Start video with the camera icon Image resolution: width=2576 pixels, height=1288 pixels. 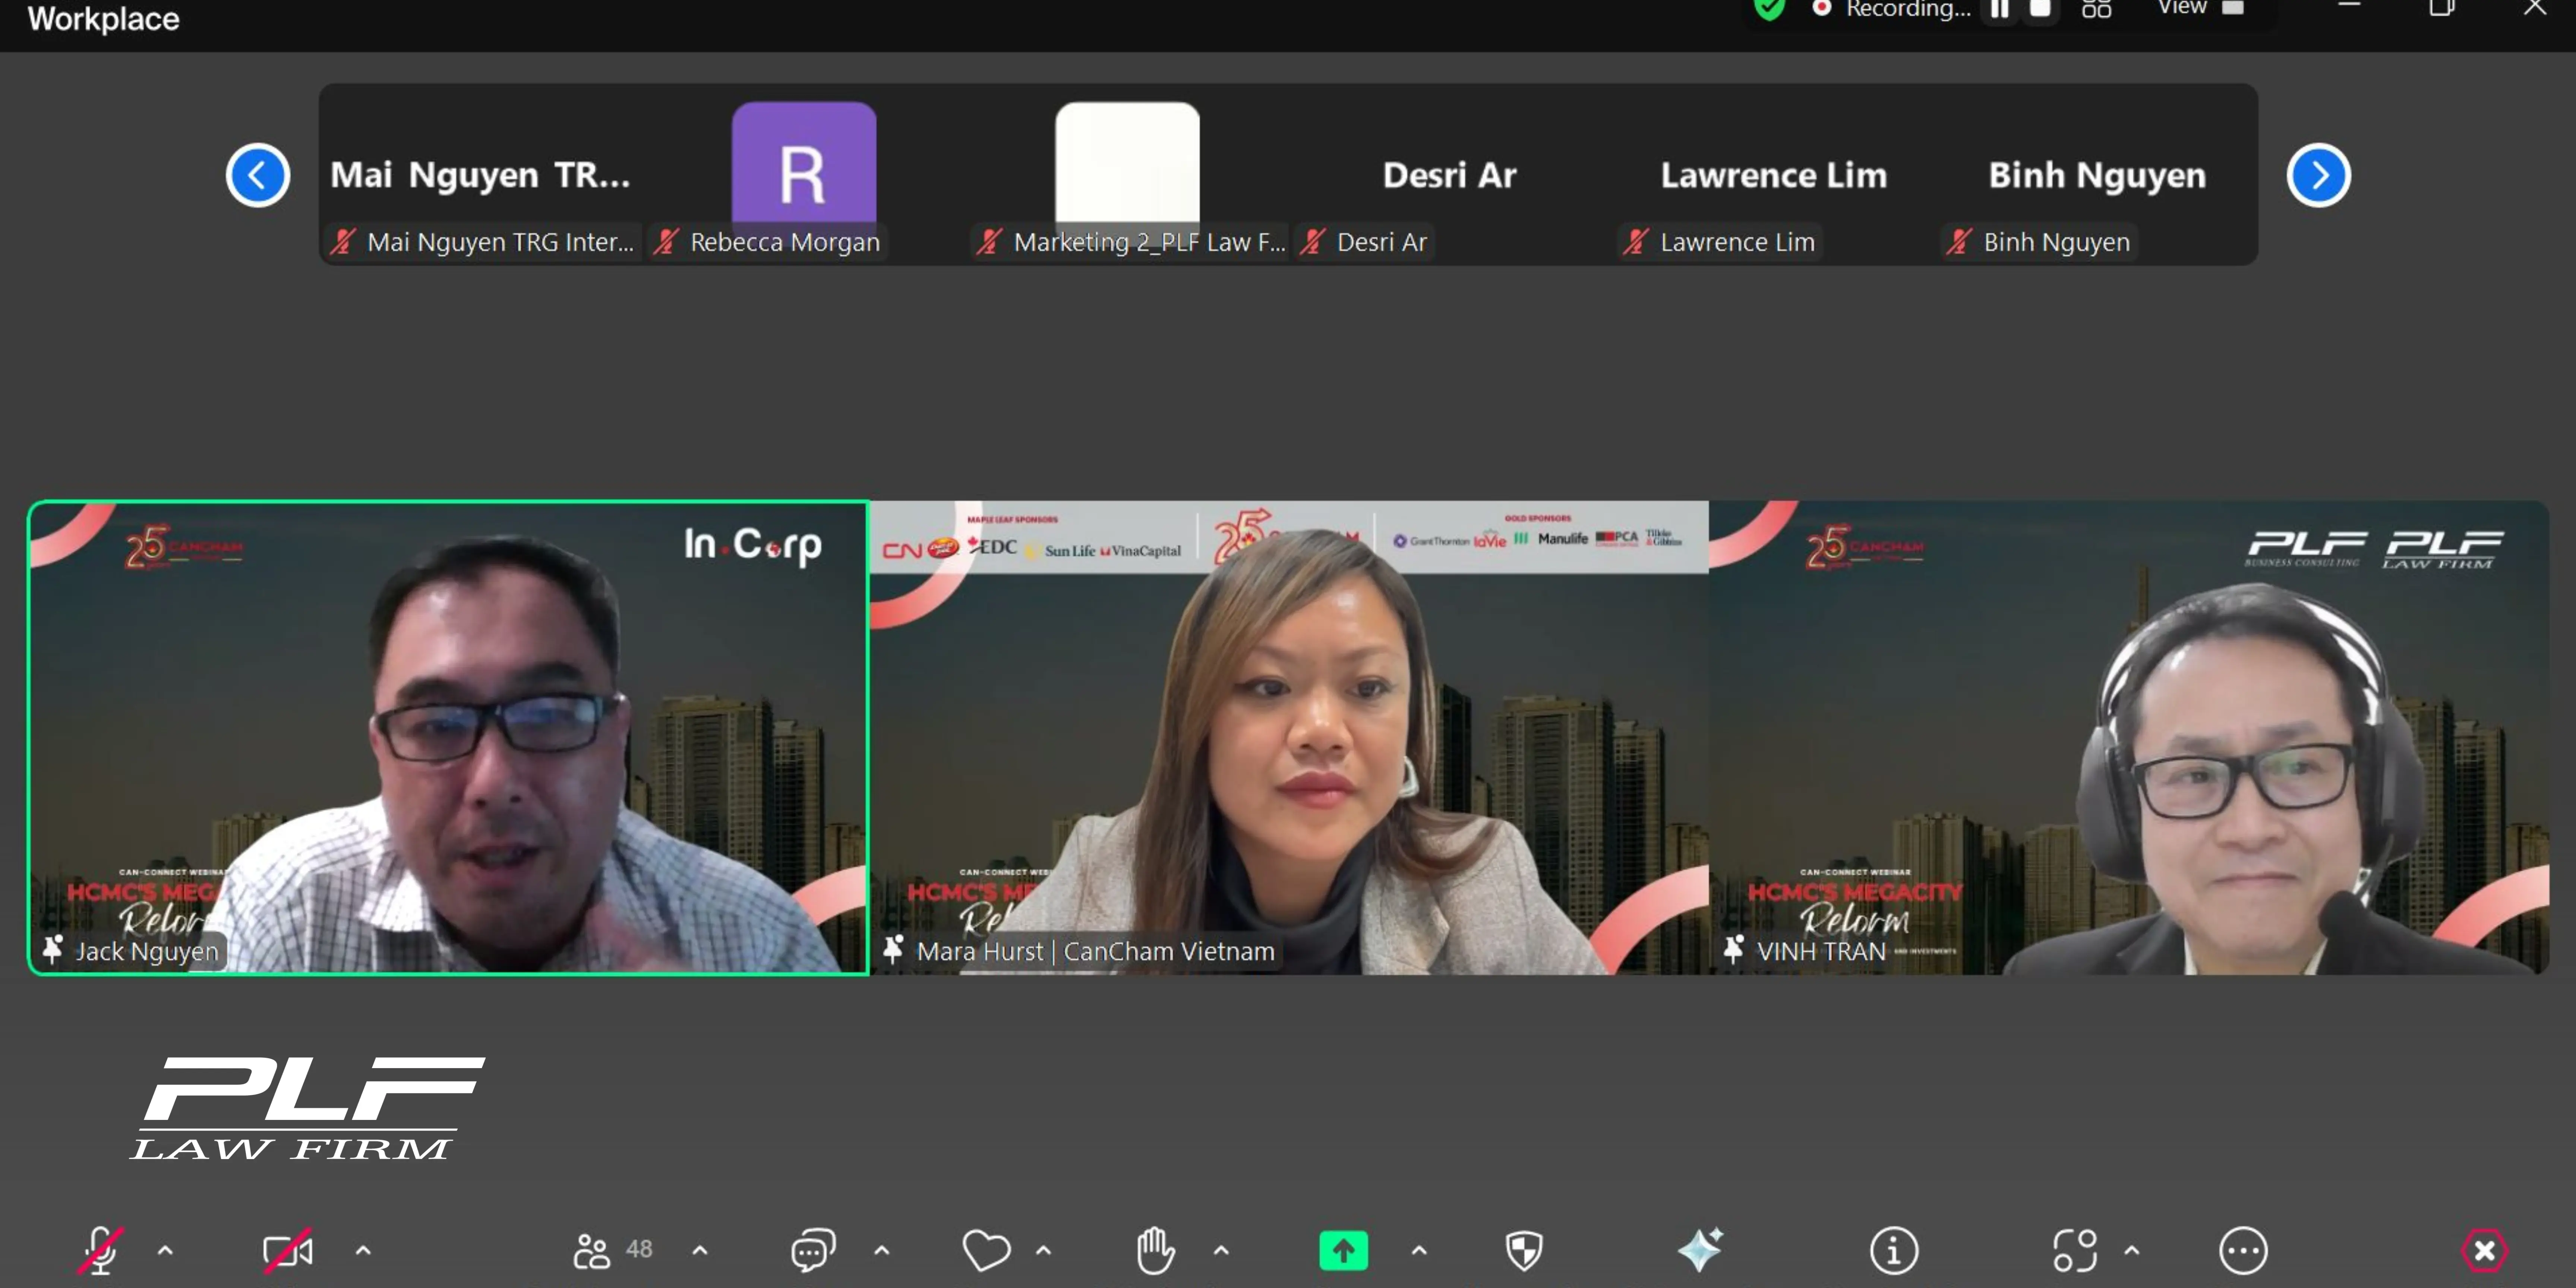point(288,1250)
